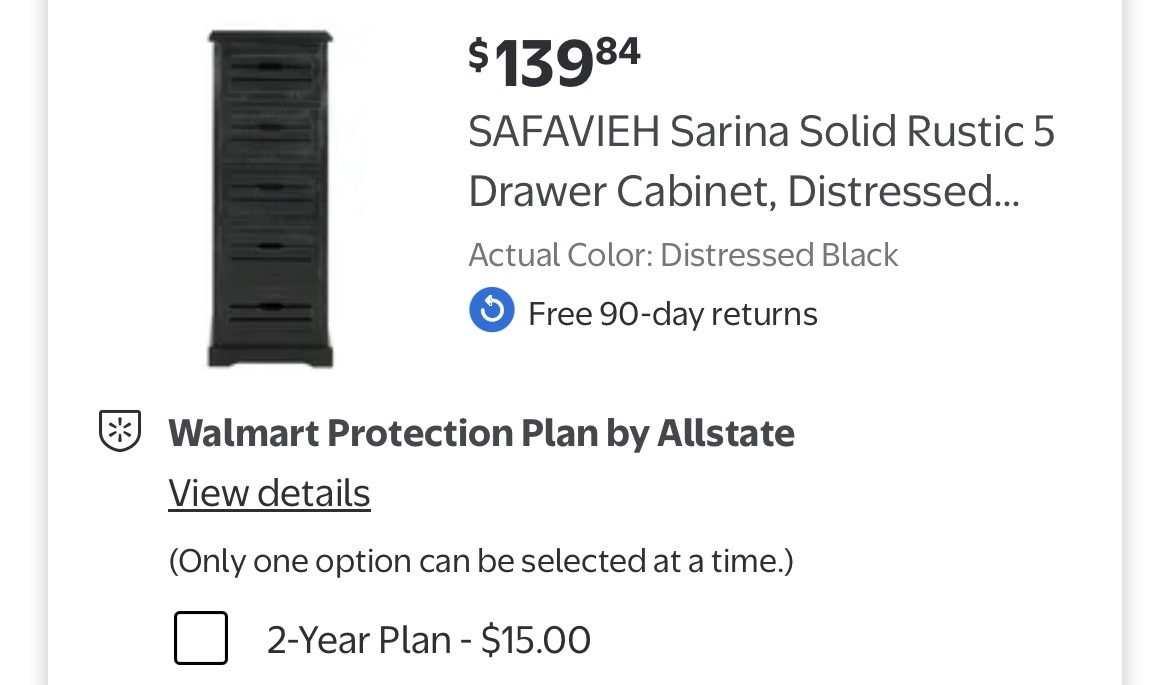Open the View details link

(269, 493)
